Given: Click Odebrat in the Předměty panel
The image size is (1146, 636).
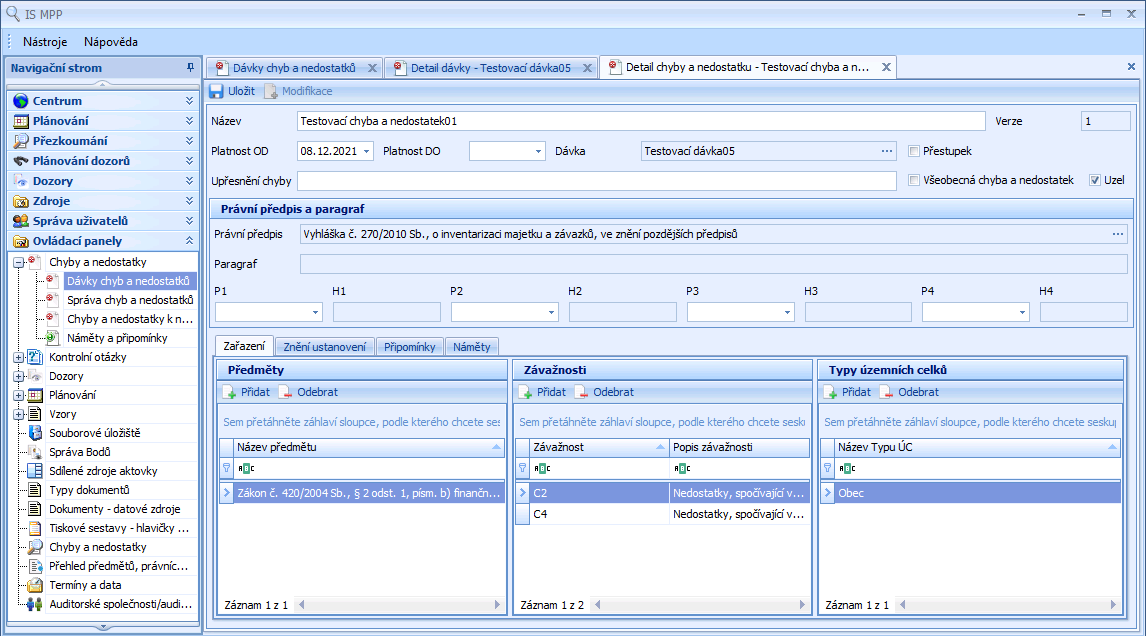Looking at the screenshot, I should [x=309, y=393].
